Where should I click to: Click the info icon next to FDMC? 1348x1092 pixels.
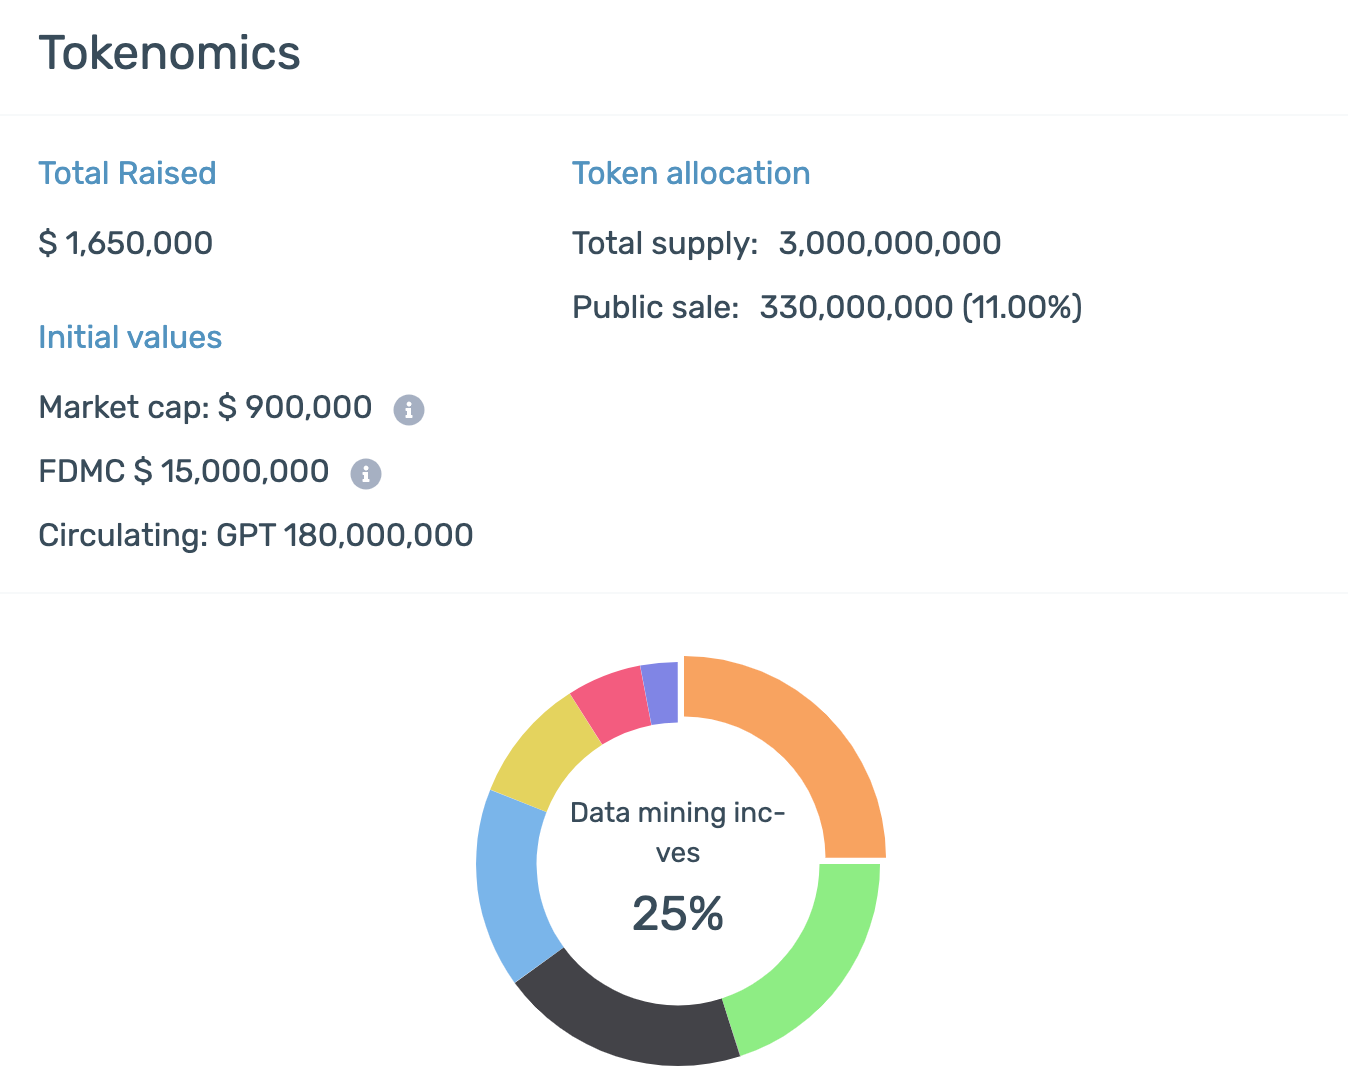(x=366, y=473)
